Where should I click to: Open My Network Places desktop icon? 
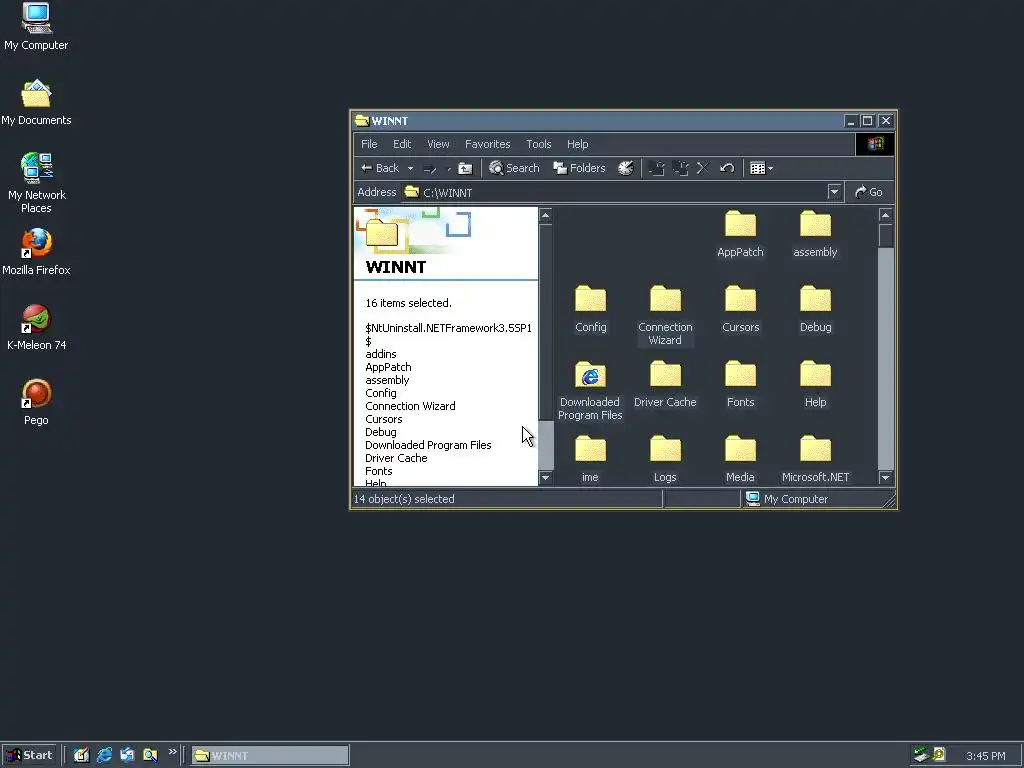tap(36, 183)
